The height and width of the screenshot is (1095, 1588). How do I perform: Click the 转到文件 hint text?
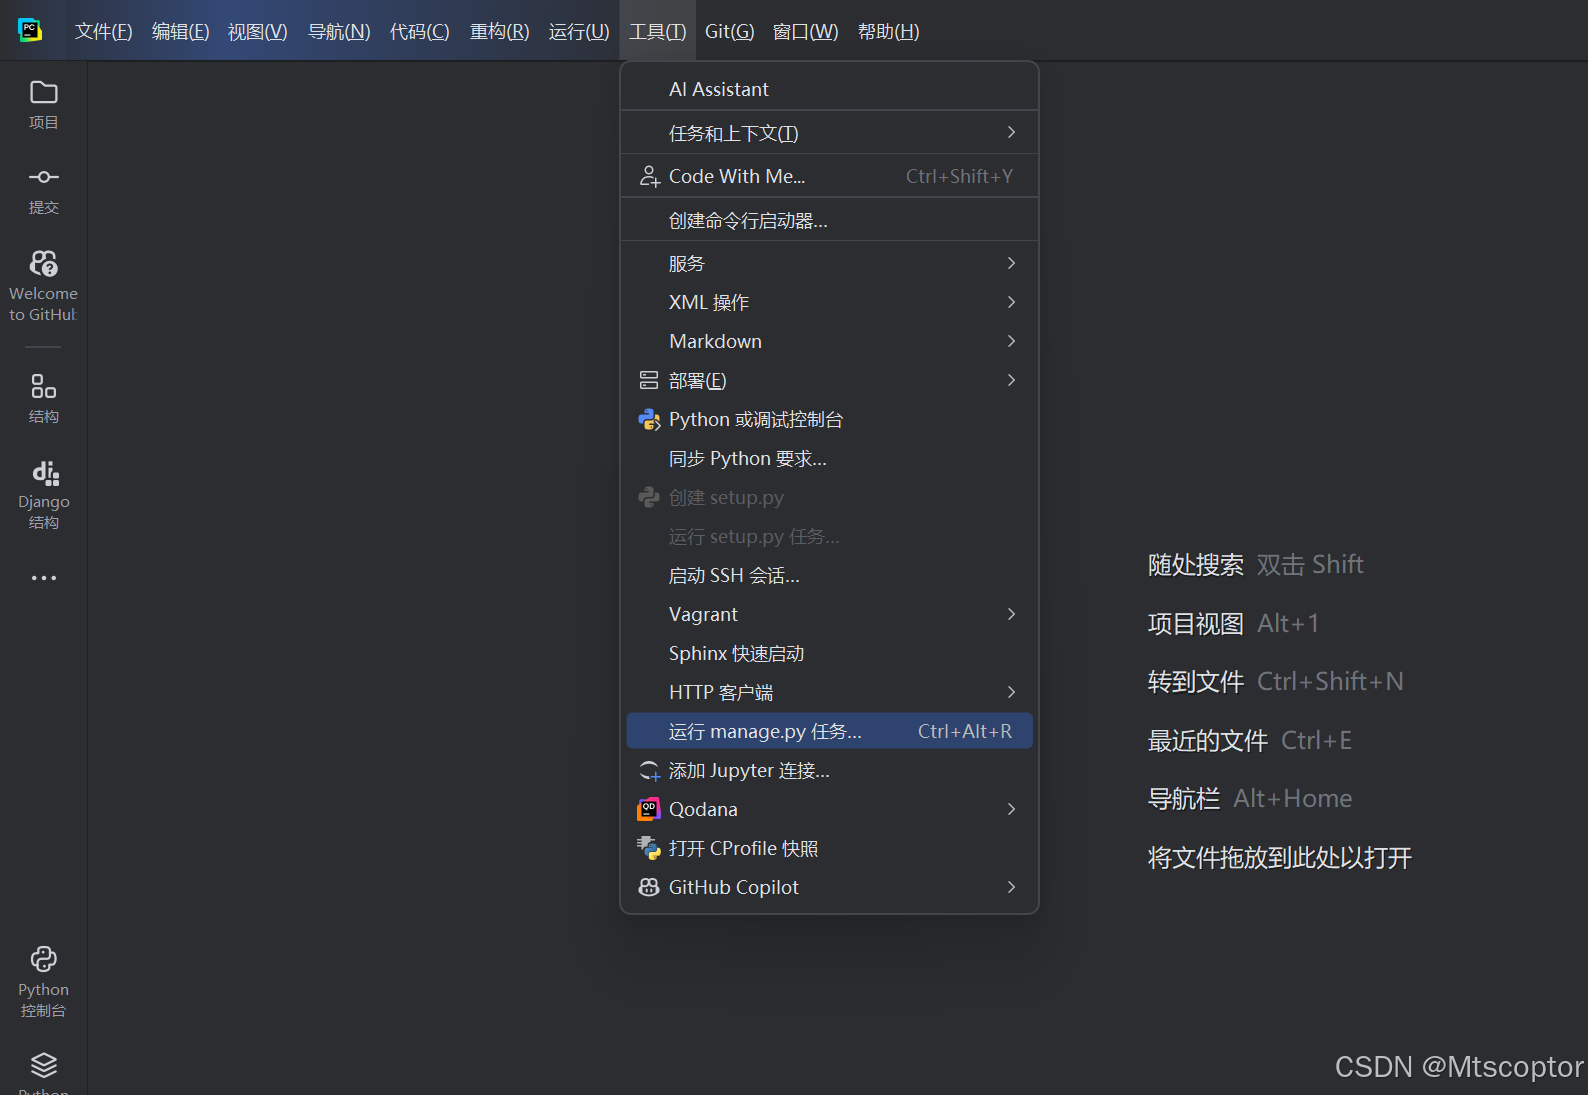tap(1195, 682)
